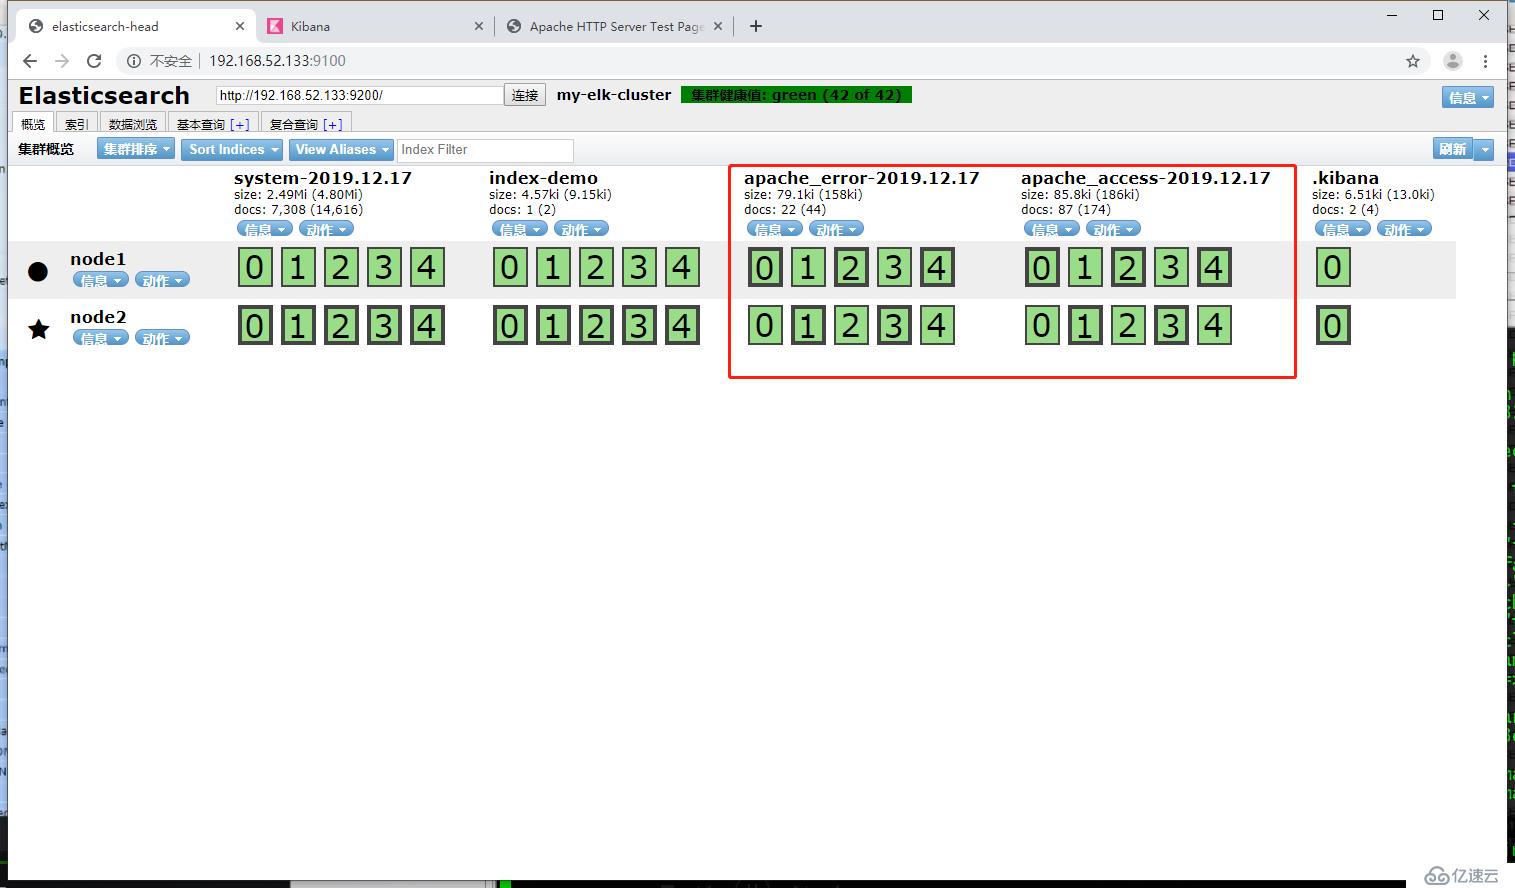Switch to the Apache HTTP Server Test Page tab
The height and width of the screenshot is (888, 1515).
point(615,26)
